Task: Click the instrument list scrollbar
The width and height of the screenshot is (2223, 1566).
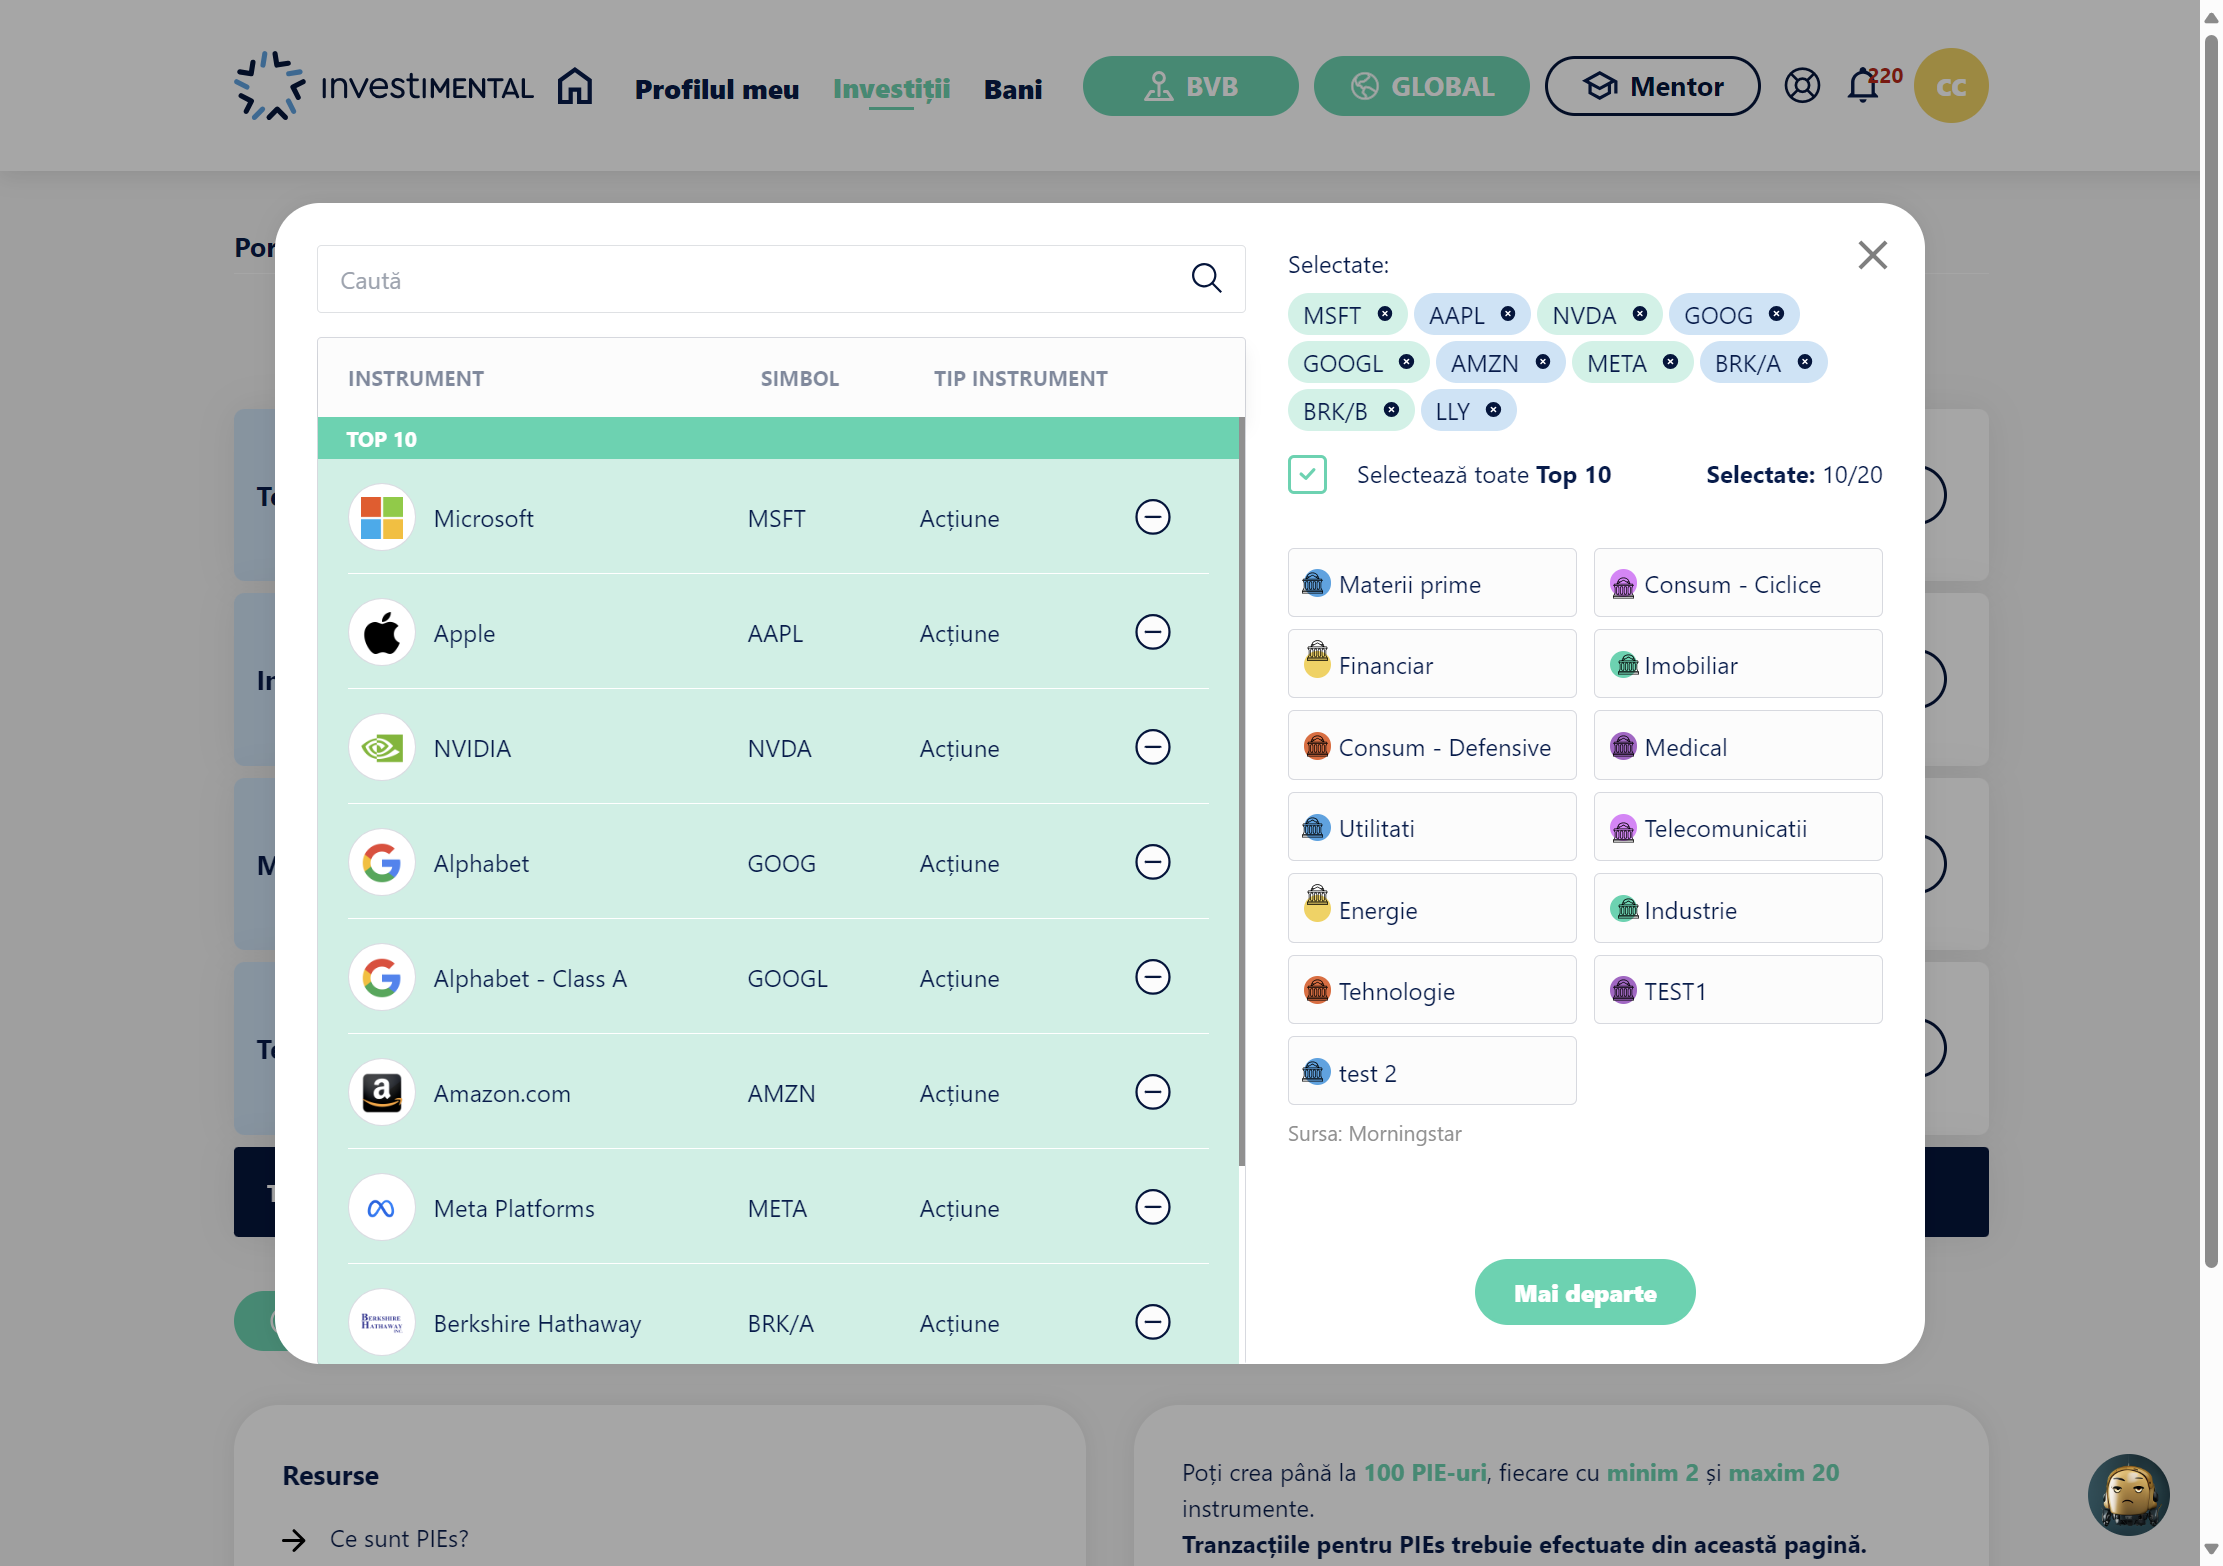Action: click(1241, 792)
